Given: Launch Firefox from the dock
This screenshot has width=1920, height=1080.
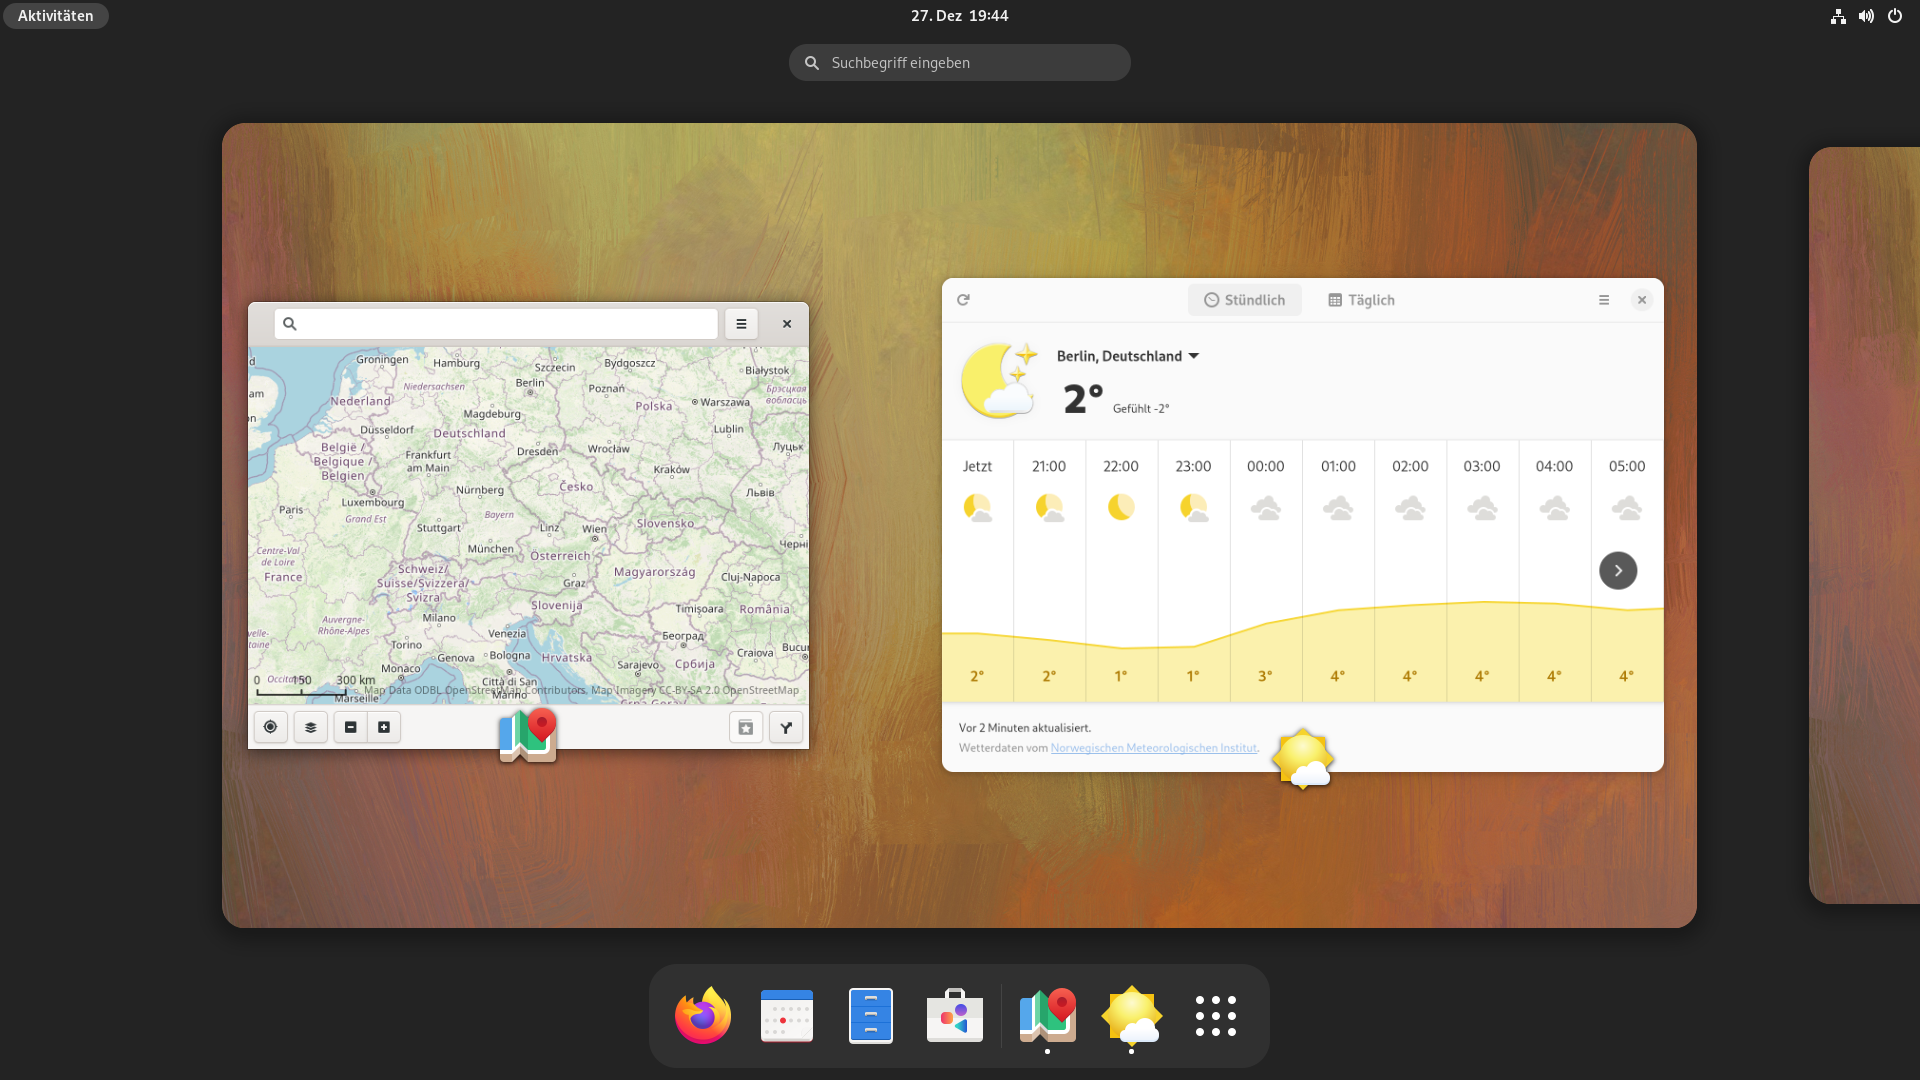Looking at the screenshot, I should 702,1015.
